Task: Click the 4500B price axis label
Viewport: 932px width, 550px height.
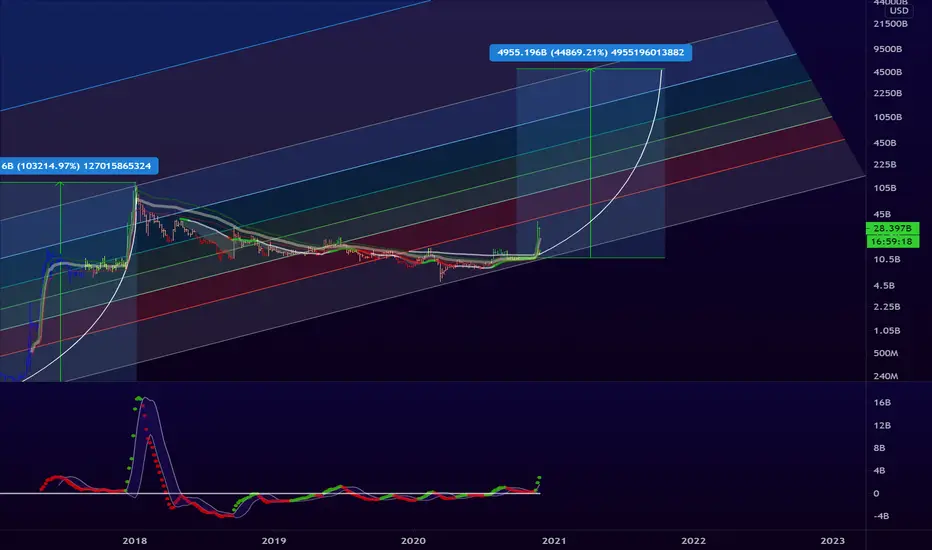Action: [887, 72]
